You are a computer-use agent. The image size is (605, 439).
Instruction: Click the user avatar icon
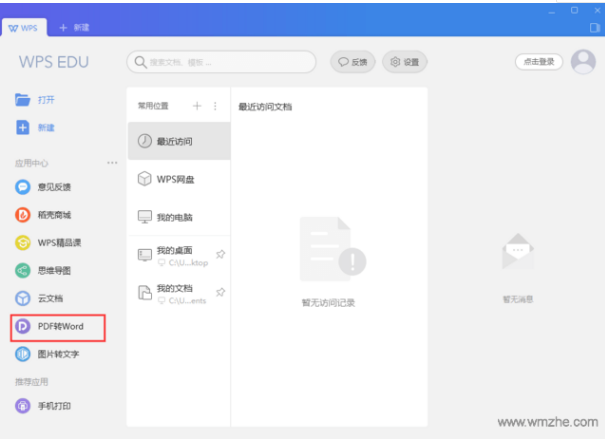(x=583, y=62)
